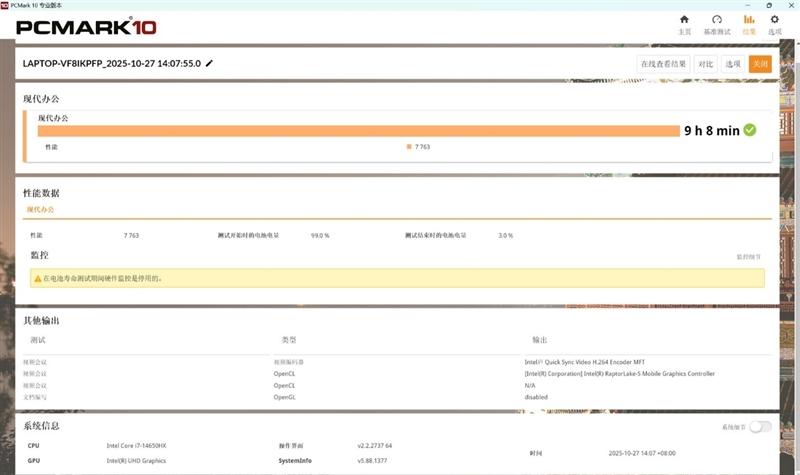800x475 pixels.
Task: Click the 对比 (compare) button
Action: click(x=706, y=64)
